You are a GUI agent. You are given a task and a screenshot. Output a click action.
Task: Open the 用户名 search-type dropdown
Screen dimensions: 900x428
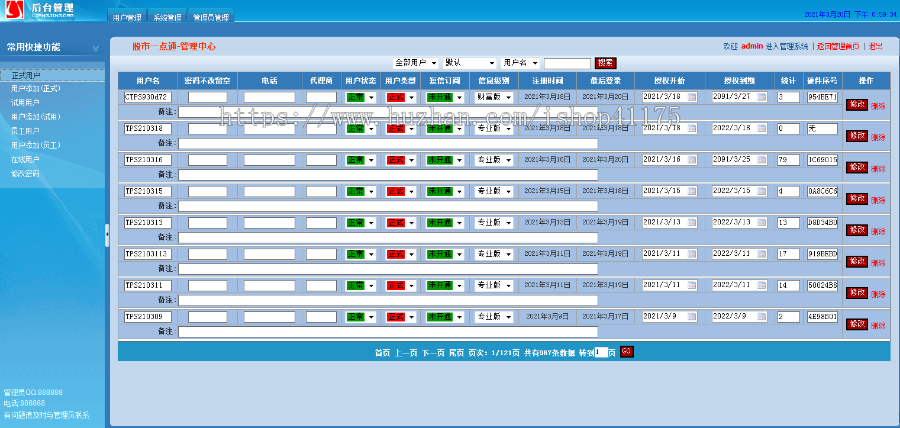point(525,62)
